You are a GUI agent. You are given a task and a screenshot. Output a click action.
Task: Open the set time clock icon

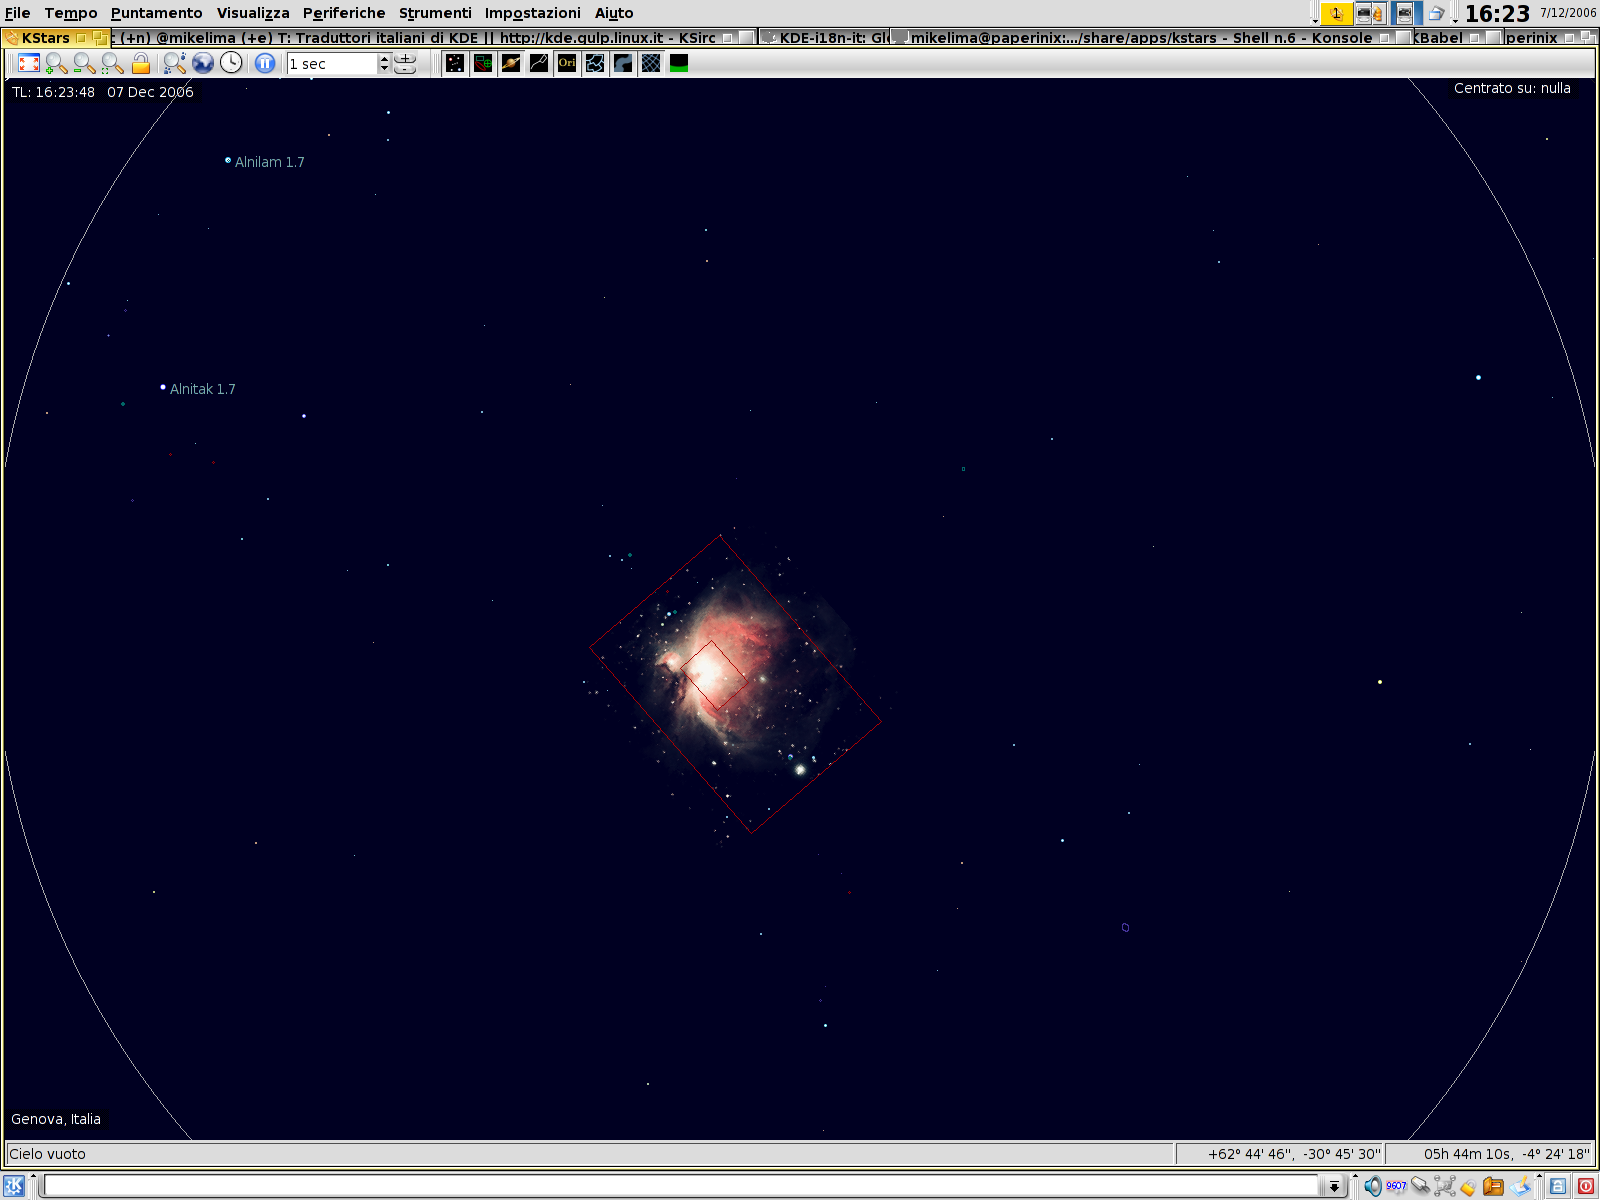pyautogui.click(x=231, y=63)
